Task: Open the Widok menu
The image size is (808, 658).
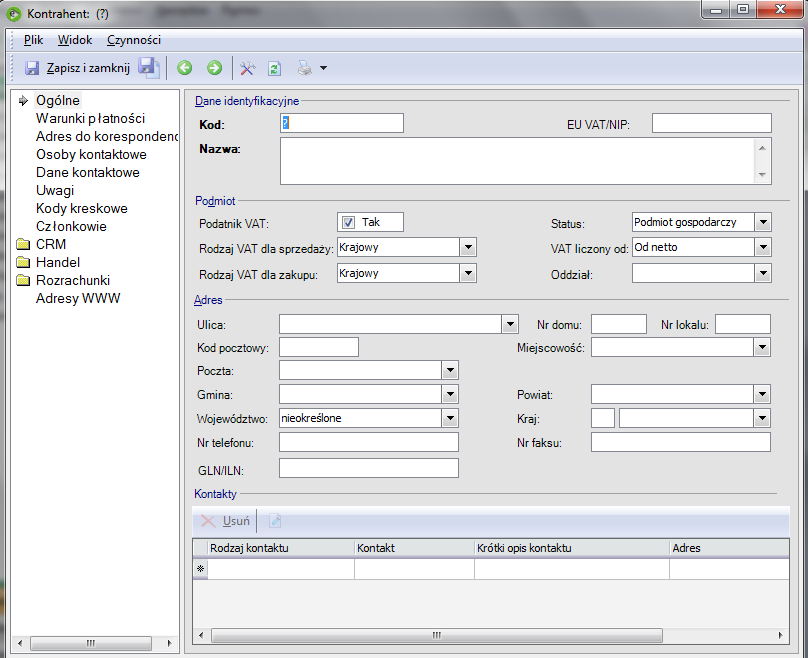Action: [x=75, y=40]
